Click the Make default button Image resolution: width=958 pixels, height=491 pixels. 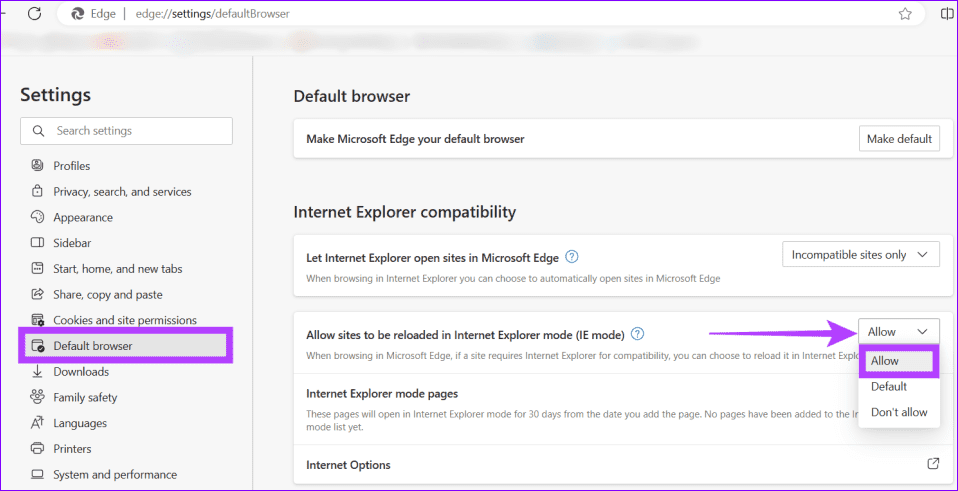point(899,139)
